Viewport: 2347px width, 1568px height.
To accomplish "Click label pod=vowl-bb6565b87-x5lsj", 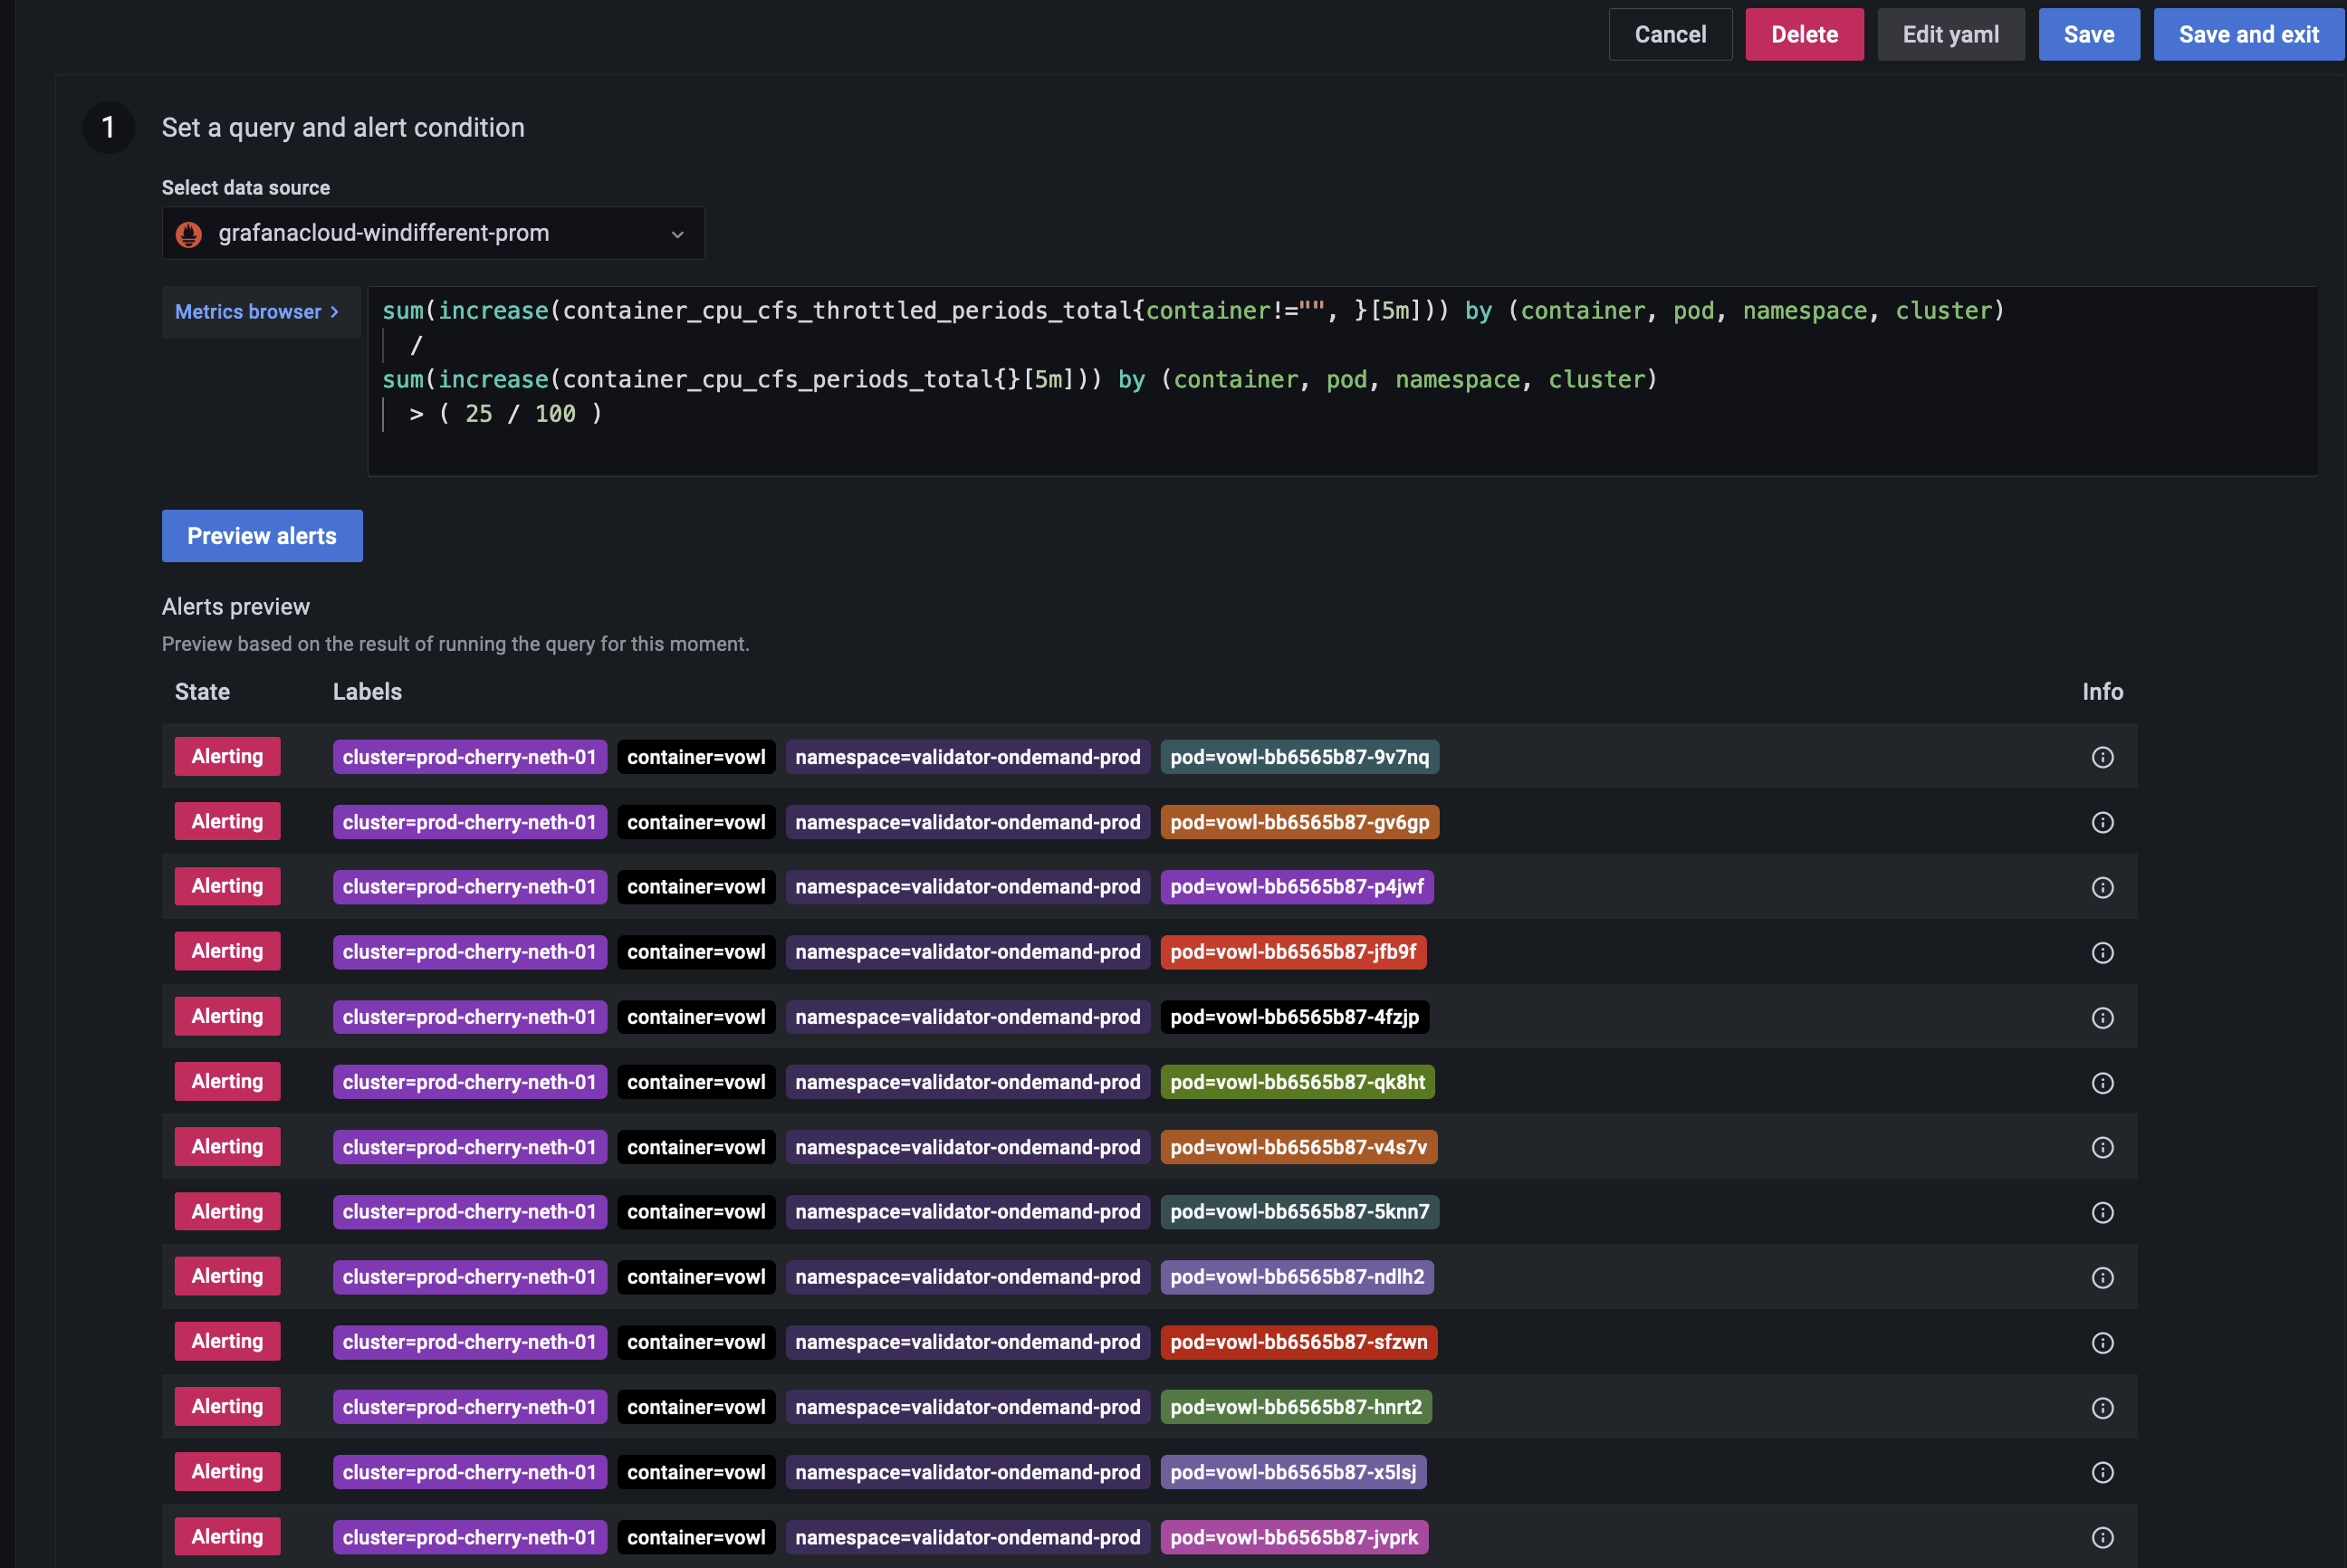I will [x=1293, y=1472].
